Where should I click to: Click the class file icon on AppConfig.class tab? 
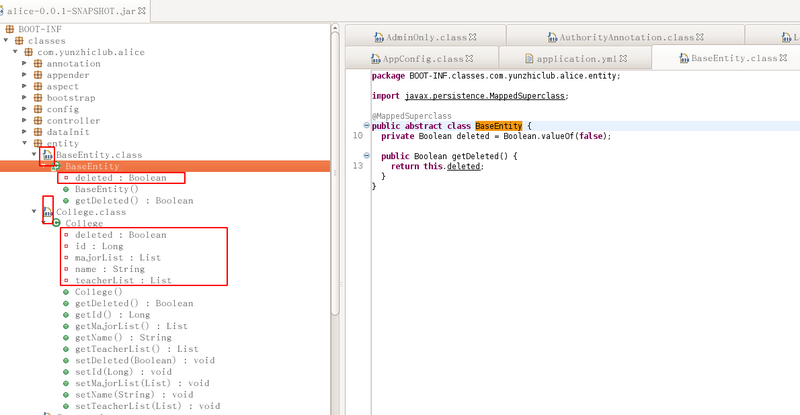tap(376, 59)
